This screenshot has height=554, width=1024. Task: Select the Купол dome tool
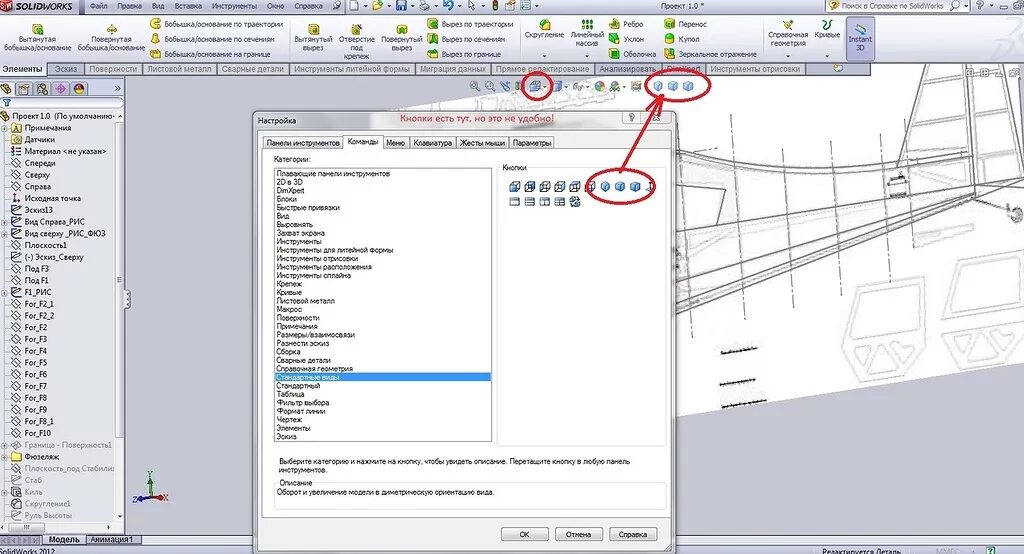tap(681, 39)
